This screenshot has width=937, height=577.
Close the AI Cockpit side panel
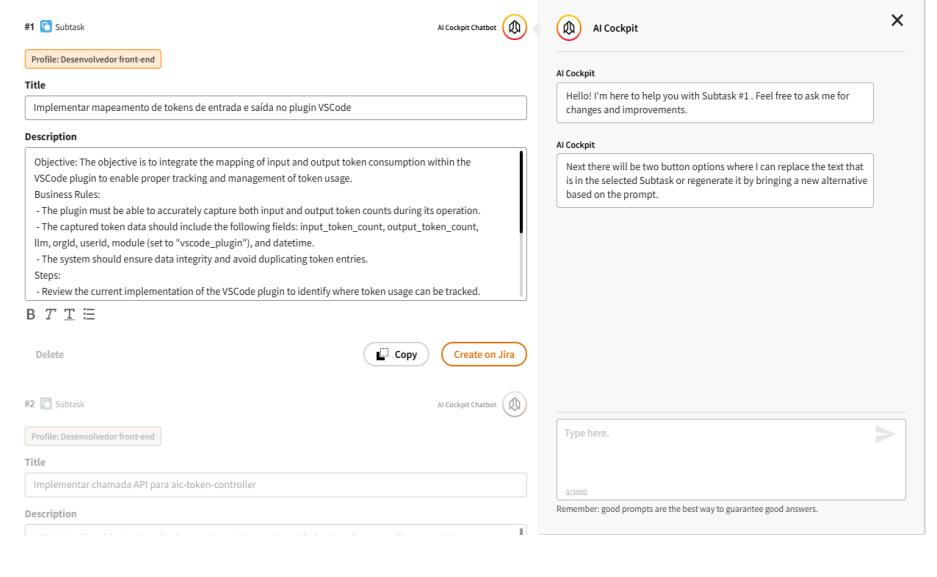coord(896,20)
